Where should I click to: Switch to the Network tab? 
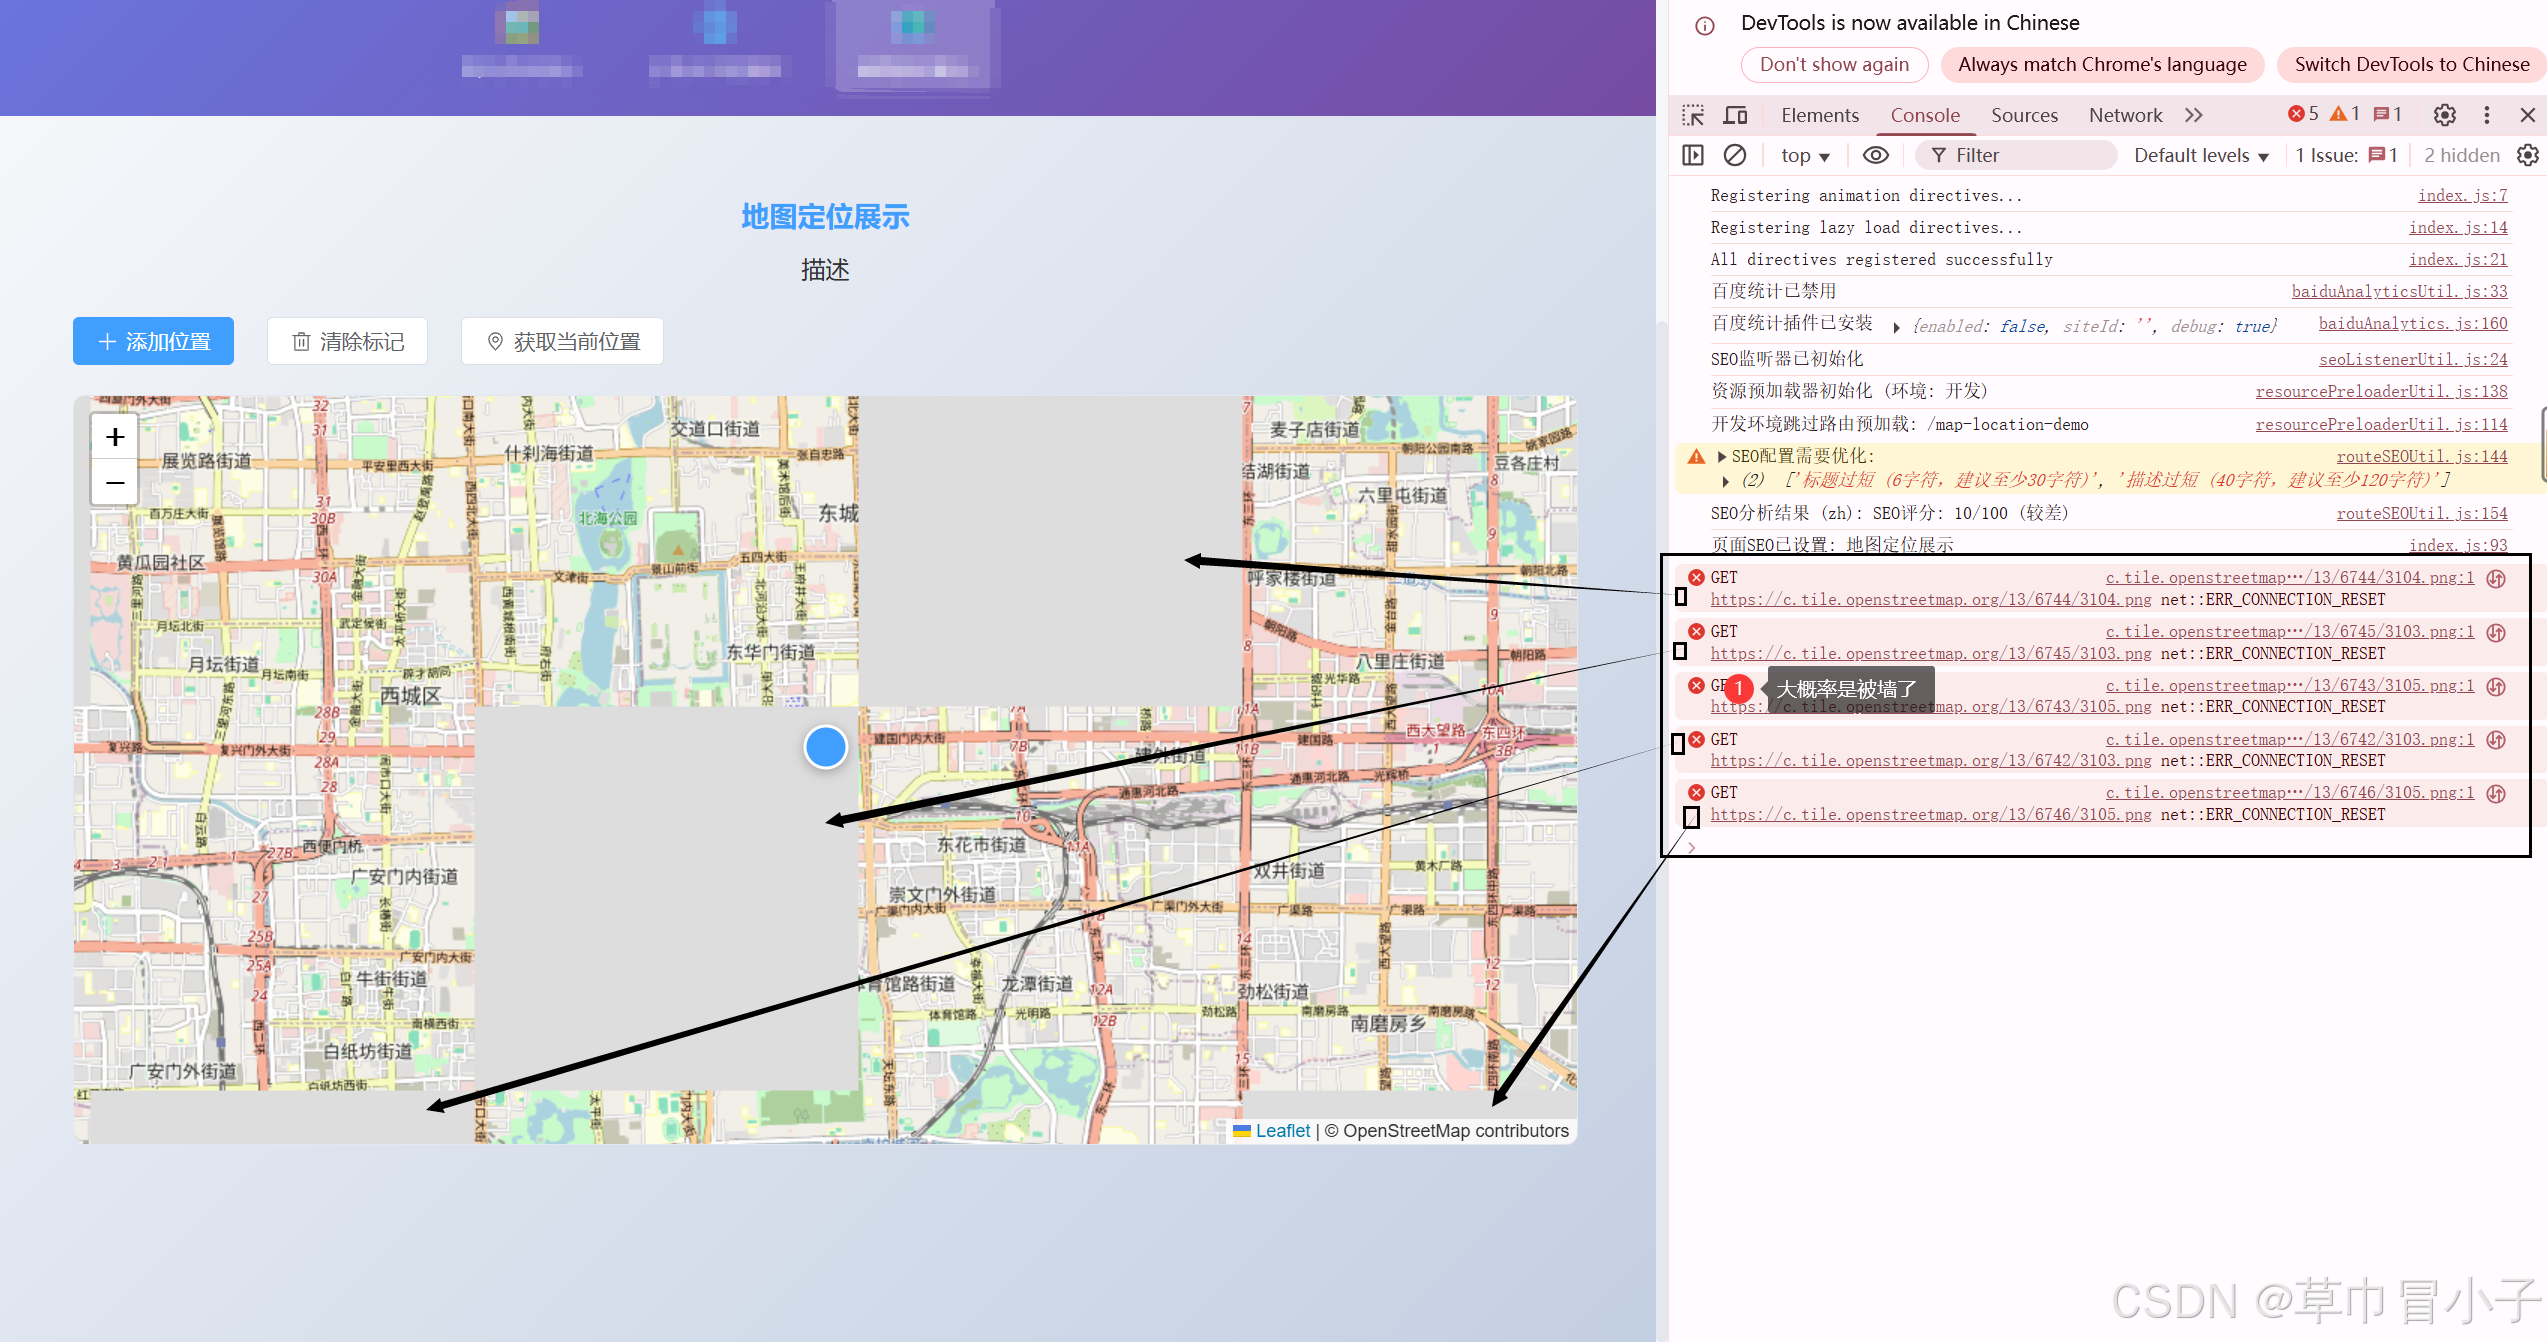(2125, 115)
